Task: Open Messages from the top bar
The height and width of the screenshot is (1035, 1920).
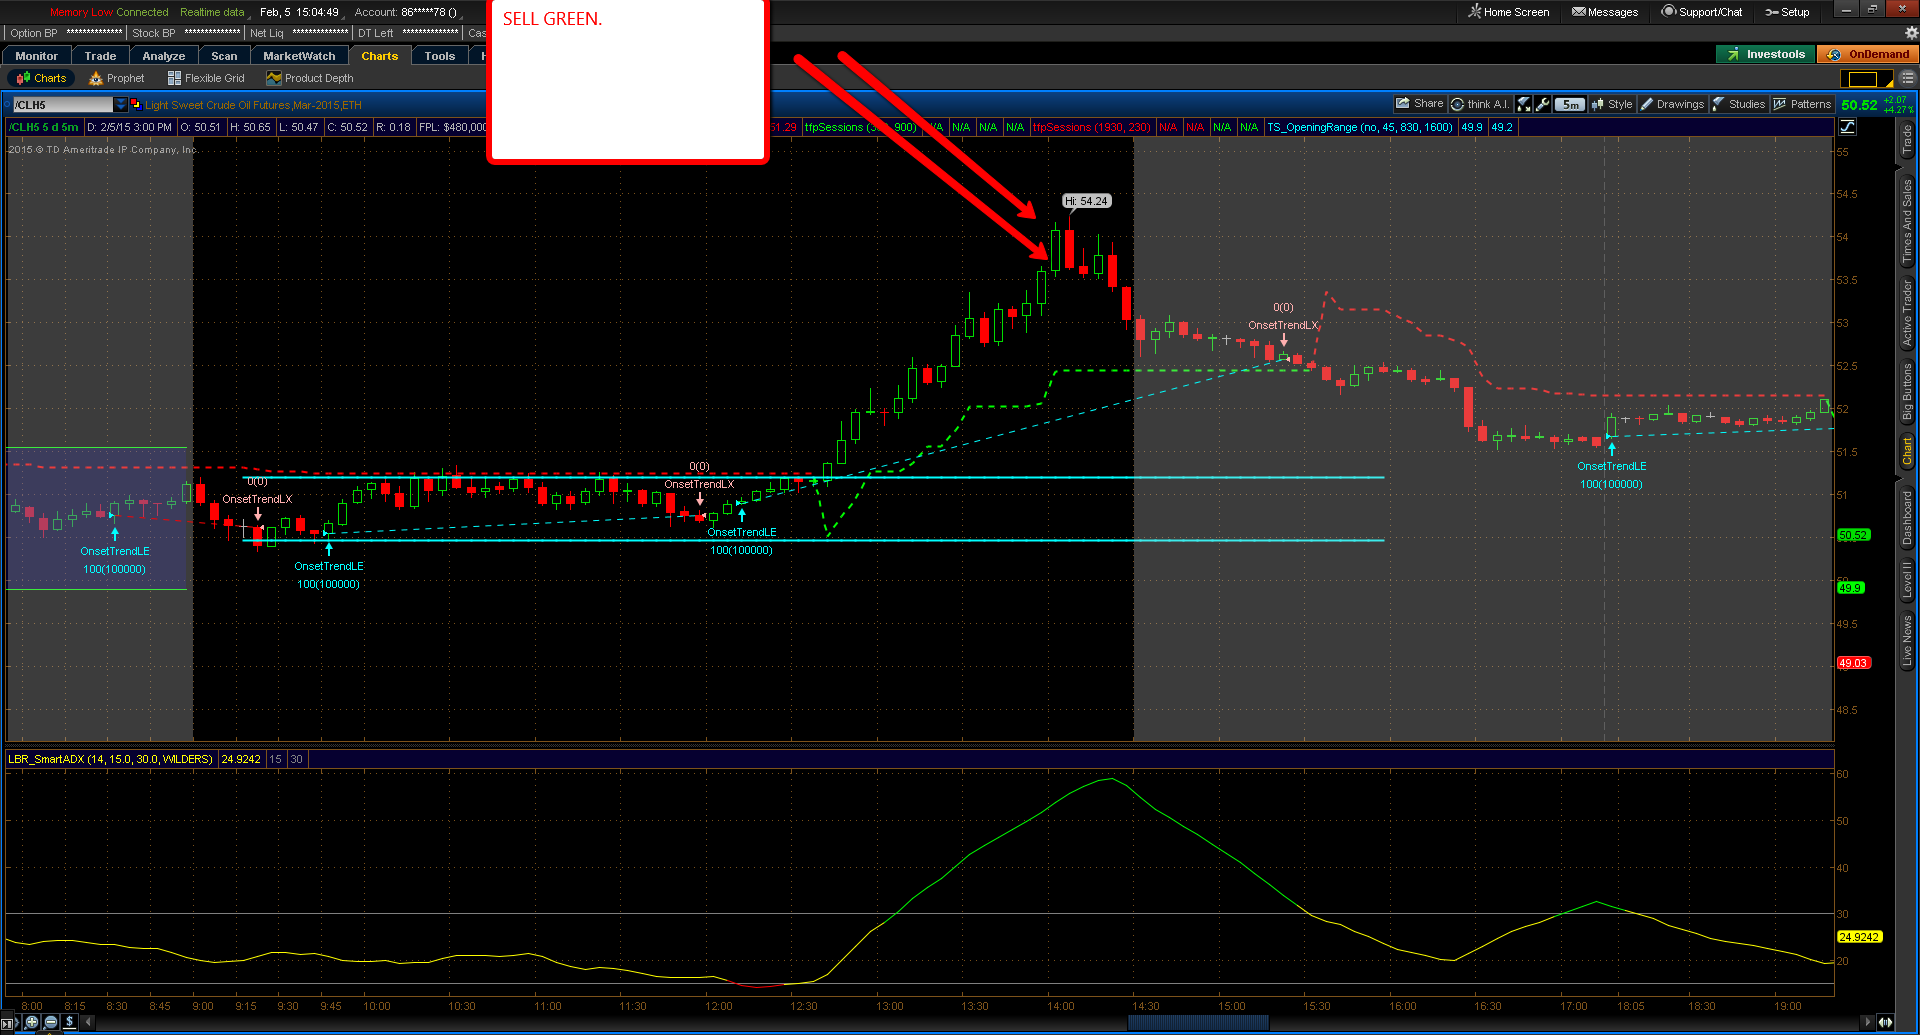Action: click(x=1605, y=12)
